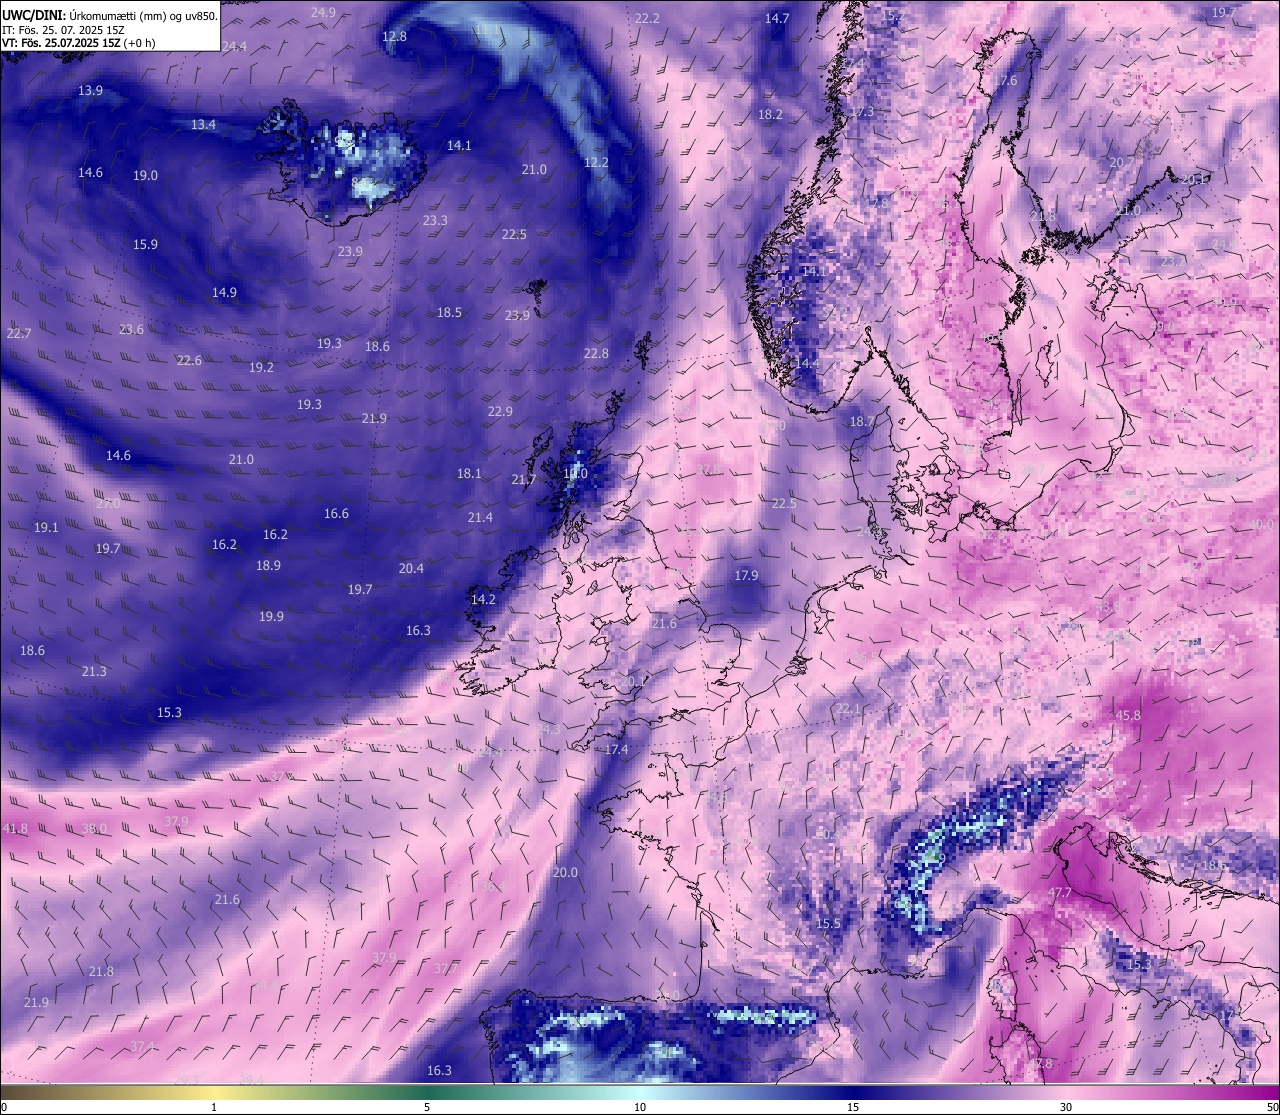
Task: Click the 22.9 value label
Action: click(x=500, y=411)
